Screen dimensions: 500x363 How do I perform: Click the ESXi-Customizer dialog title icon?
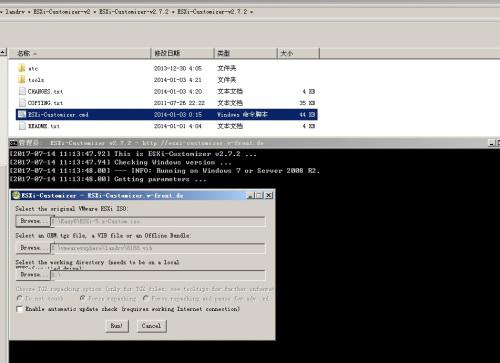coord(16,195)
